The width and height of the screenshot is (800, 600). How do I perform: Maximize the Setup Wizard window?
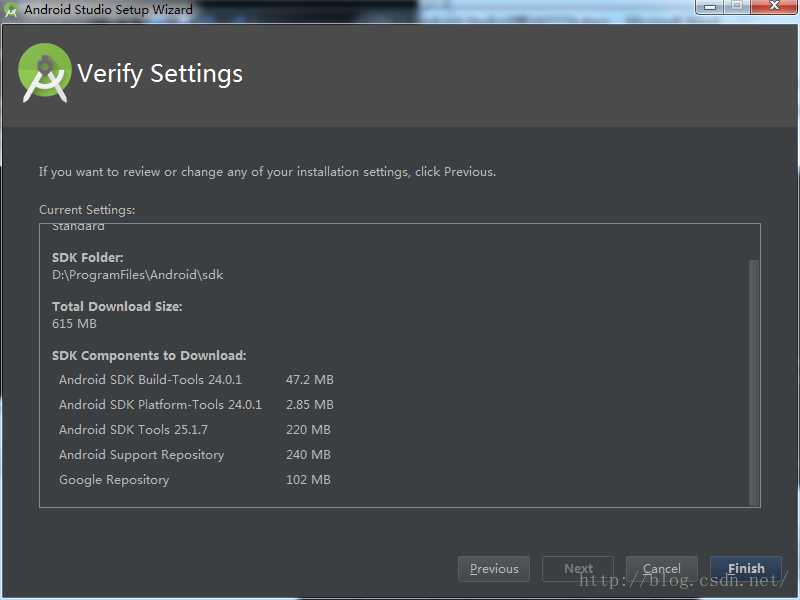(x=737, y=7)
